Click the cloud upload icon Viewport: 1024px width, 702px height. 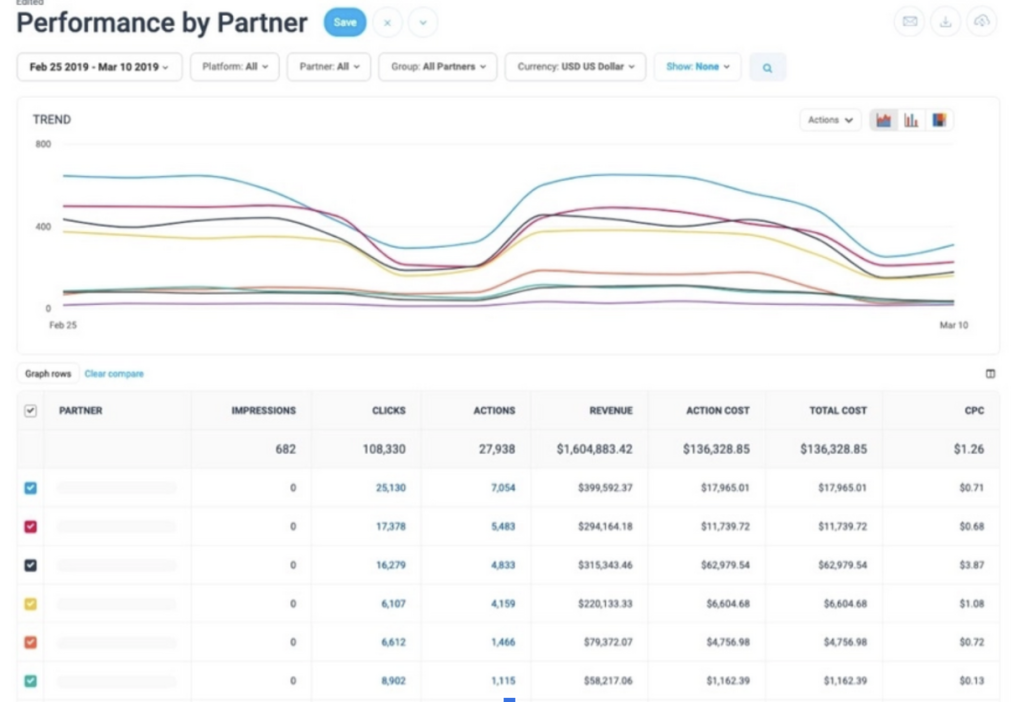tap(981, 22)
